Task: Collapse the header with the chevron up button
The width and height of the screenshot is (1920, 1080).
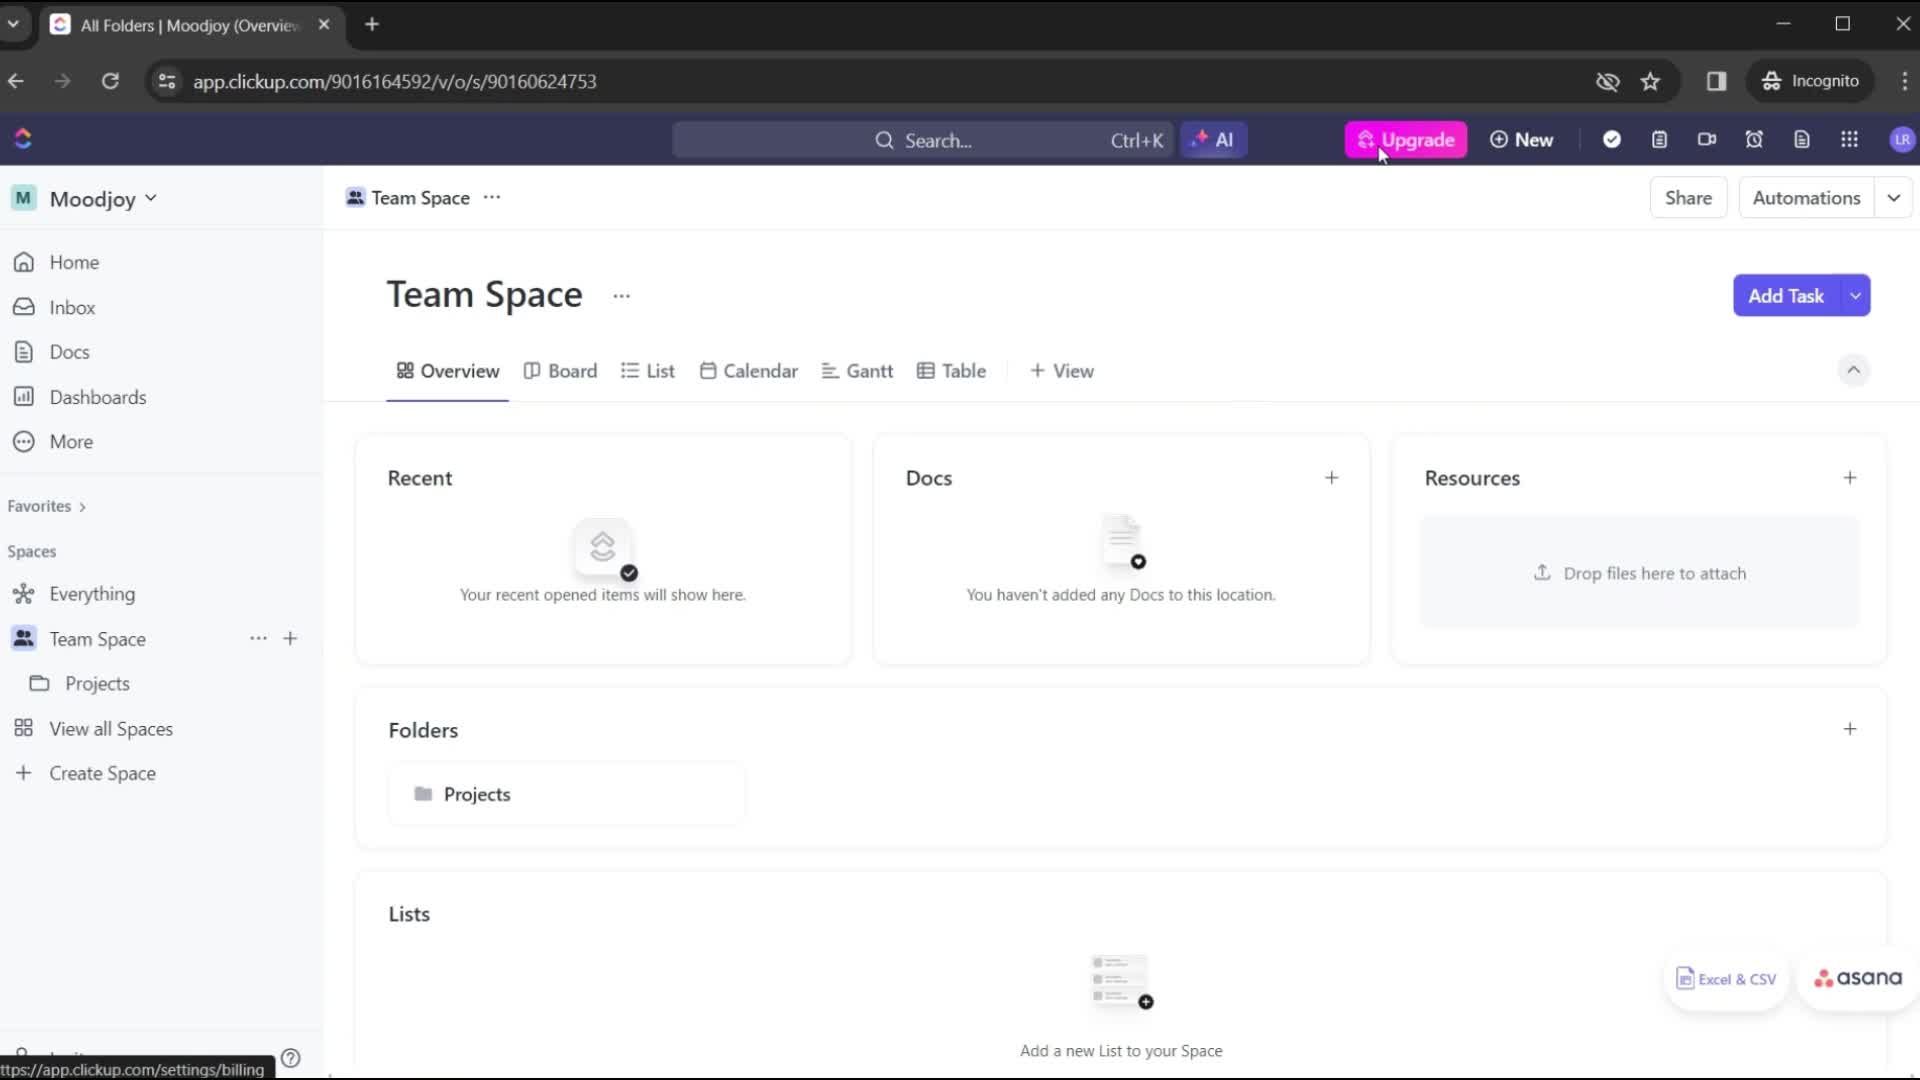Action: [x=1853, y=371]
